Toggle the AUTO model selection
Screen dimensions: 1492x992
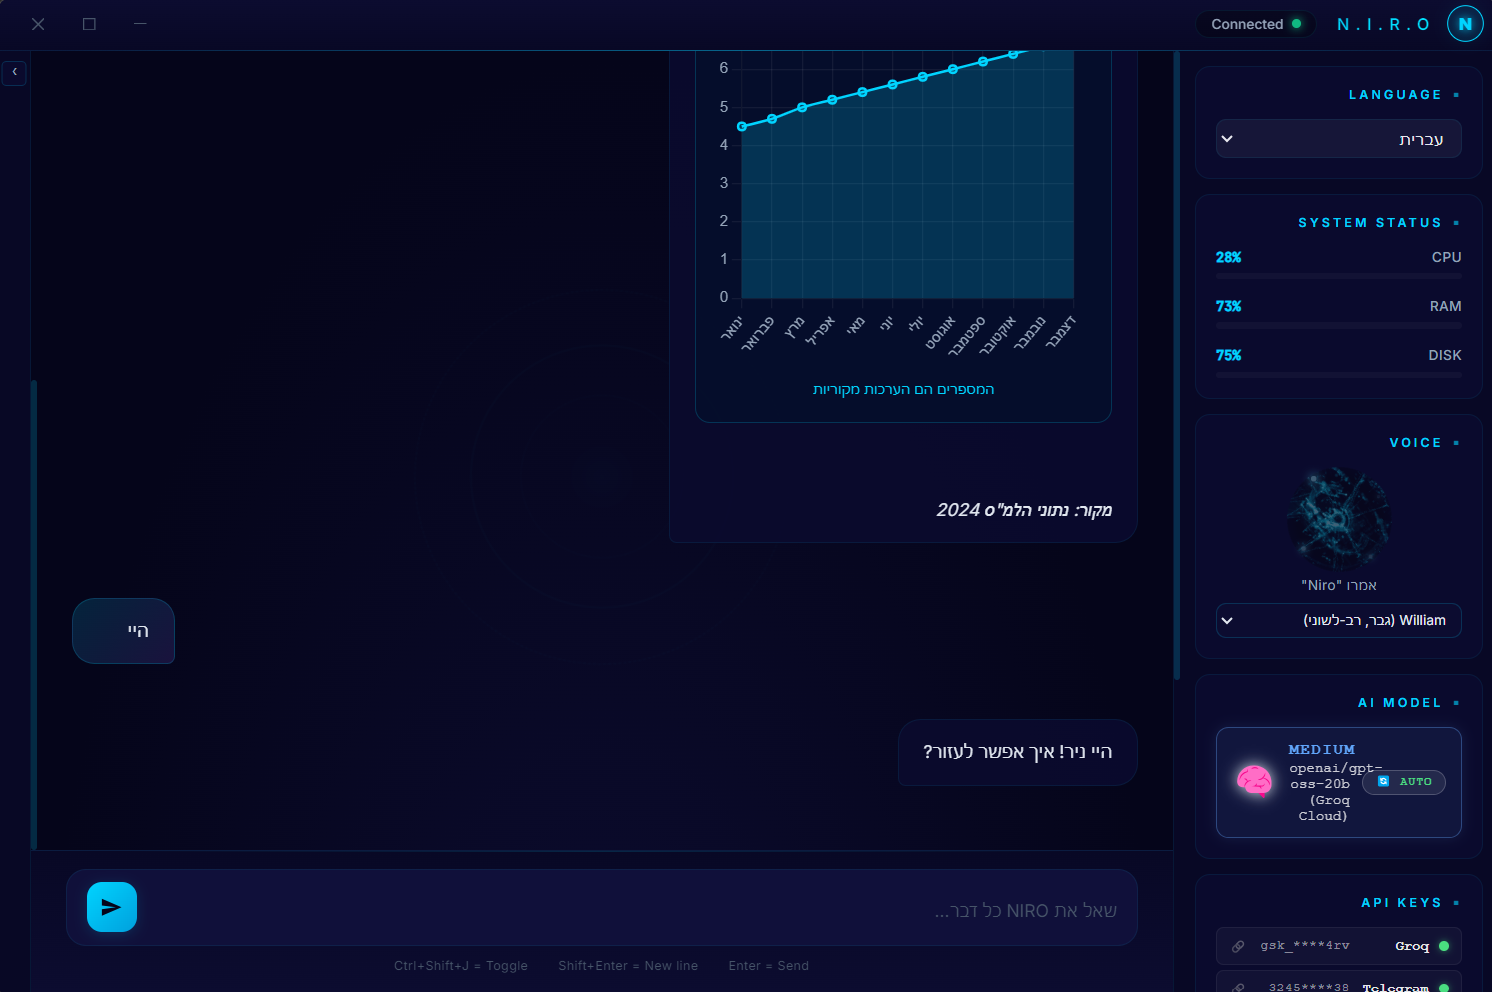pyautogui.click(x=1404, y=782)
